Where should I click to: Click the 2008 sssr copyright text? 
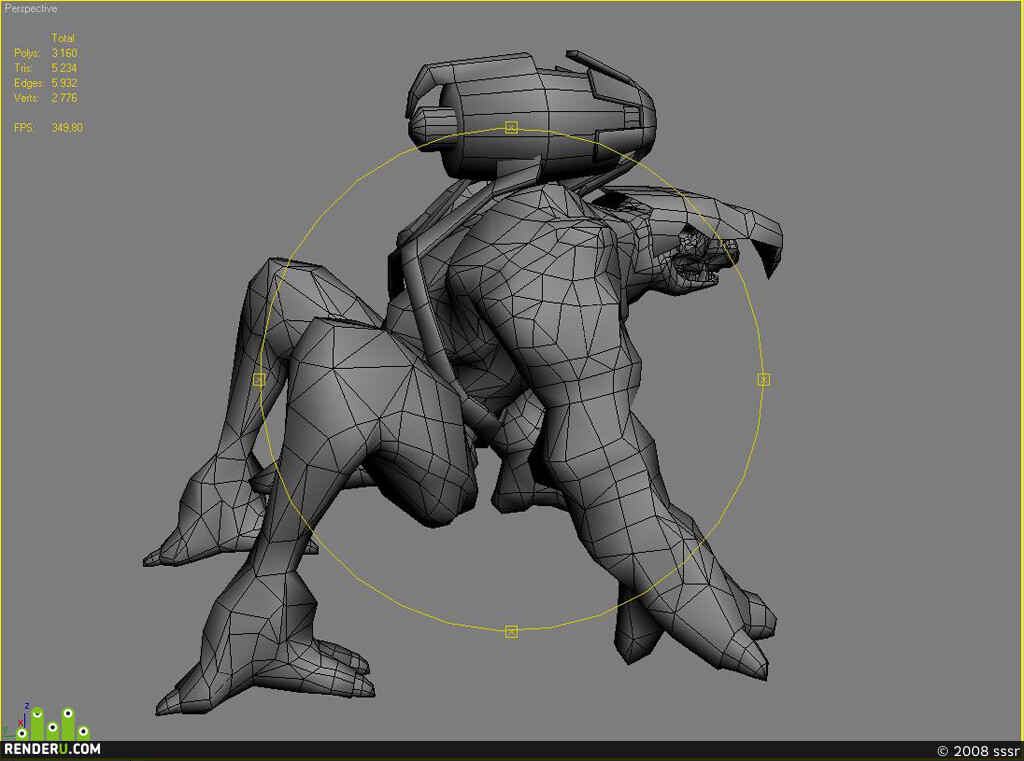tap(978, 751)
